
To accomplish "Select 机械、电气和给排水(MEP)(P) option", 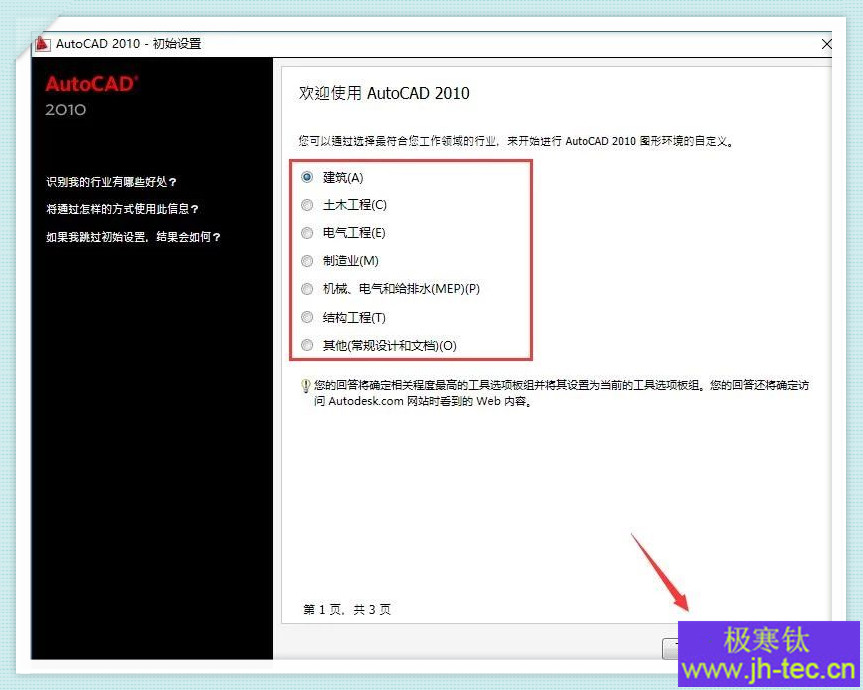I will 307,289.
